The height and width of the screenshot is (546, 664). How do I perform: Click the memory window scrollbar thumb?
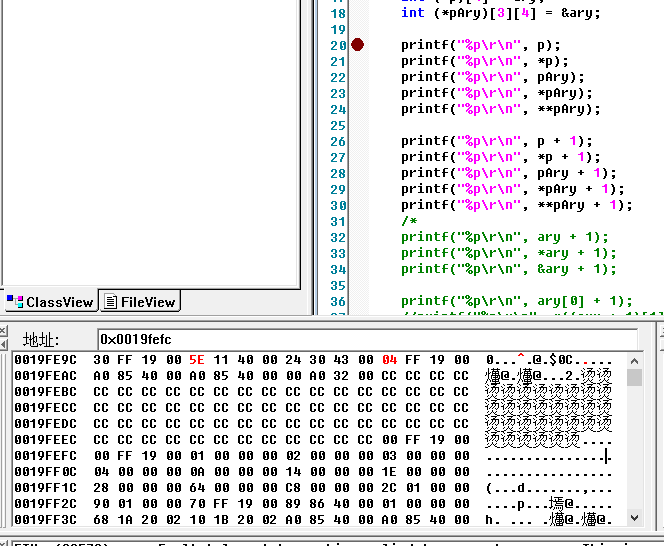tap(634, 377)
